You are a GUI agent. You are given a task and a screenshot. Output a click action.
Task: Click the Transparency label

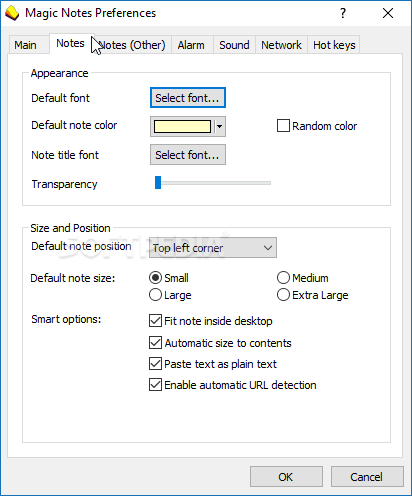tap(64, 184)
